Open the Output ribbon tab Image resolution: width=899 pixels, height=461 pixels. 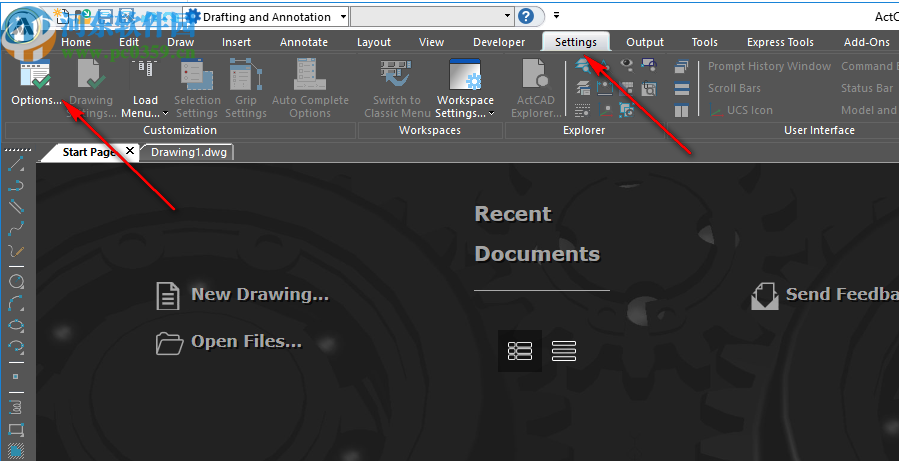[645, 42]
